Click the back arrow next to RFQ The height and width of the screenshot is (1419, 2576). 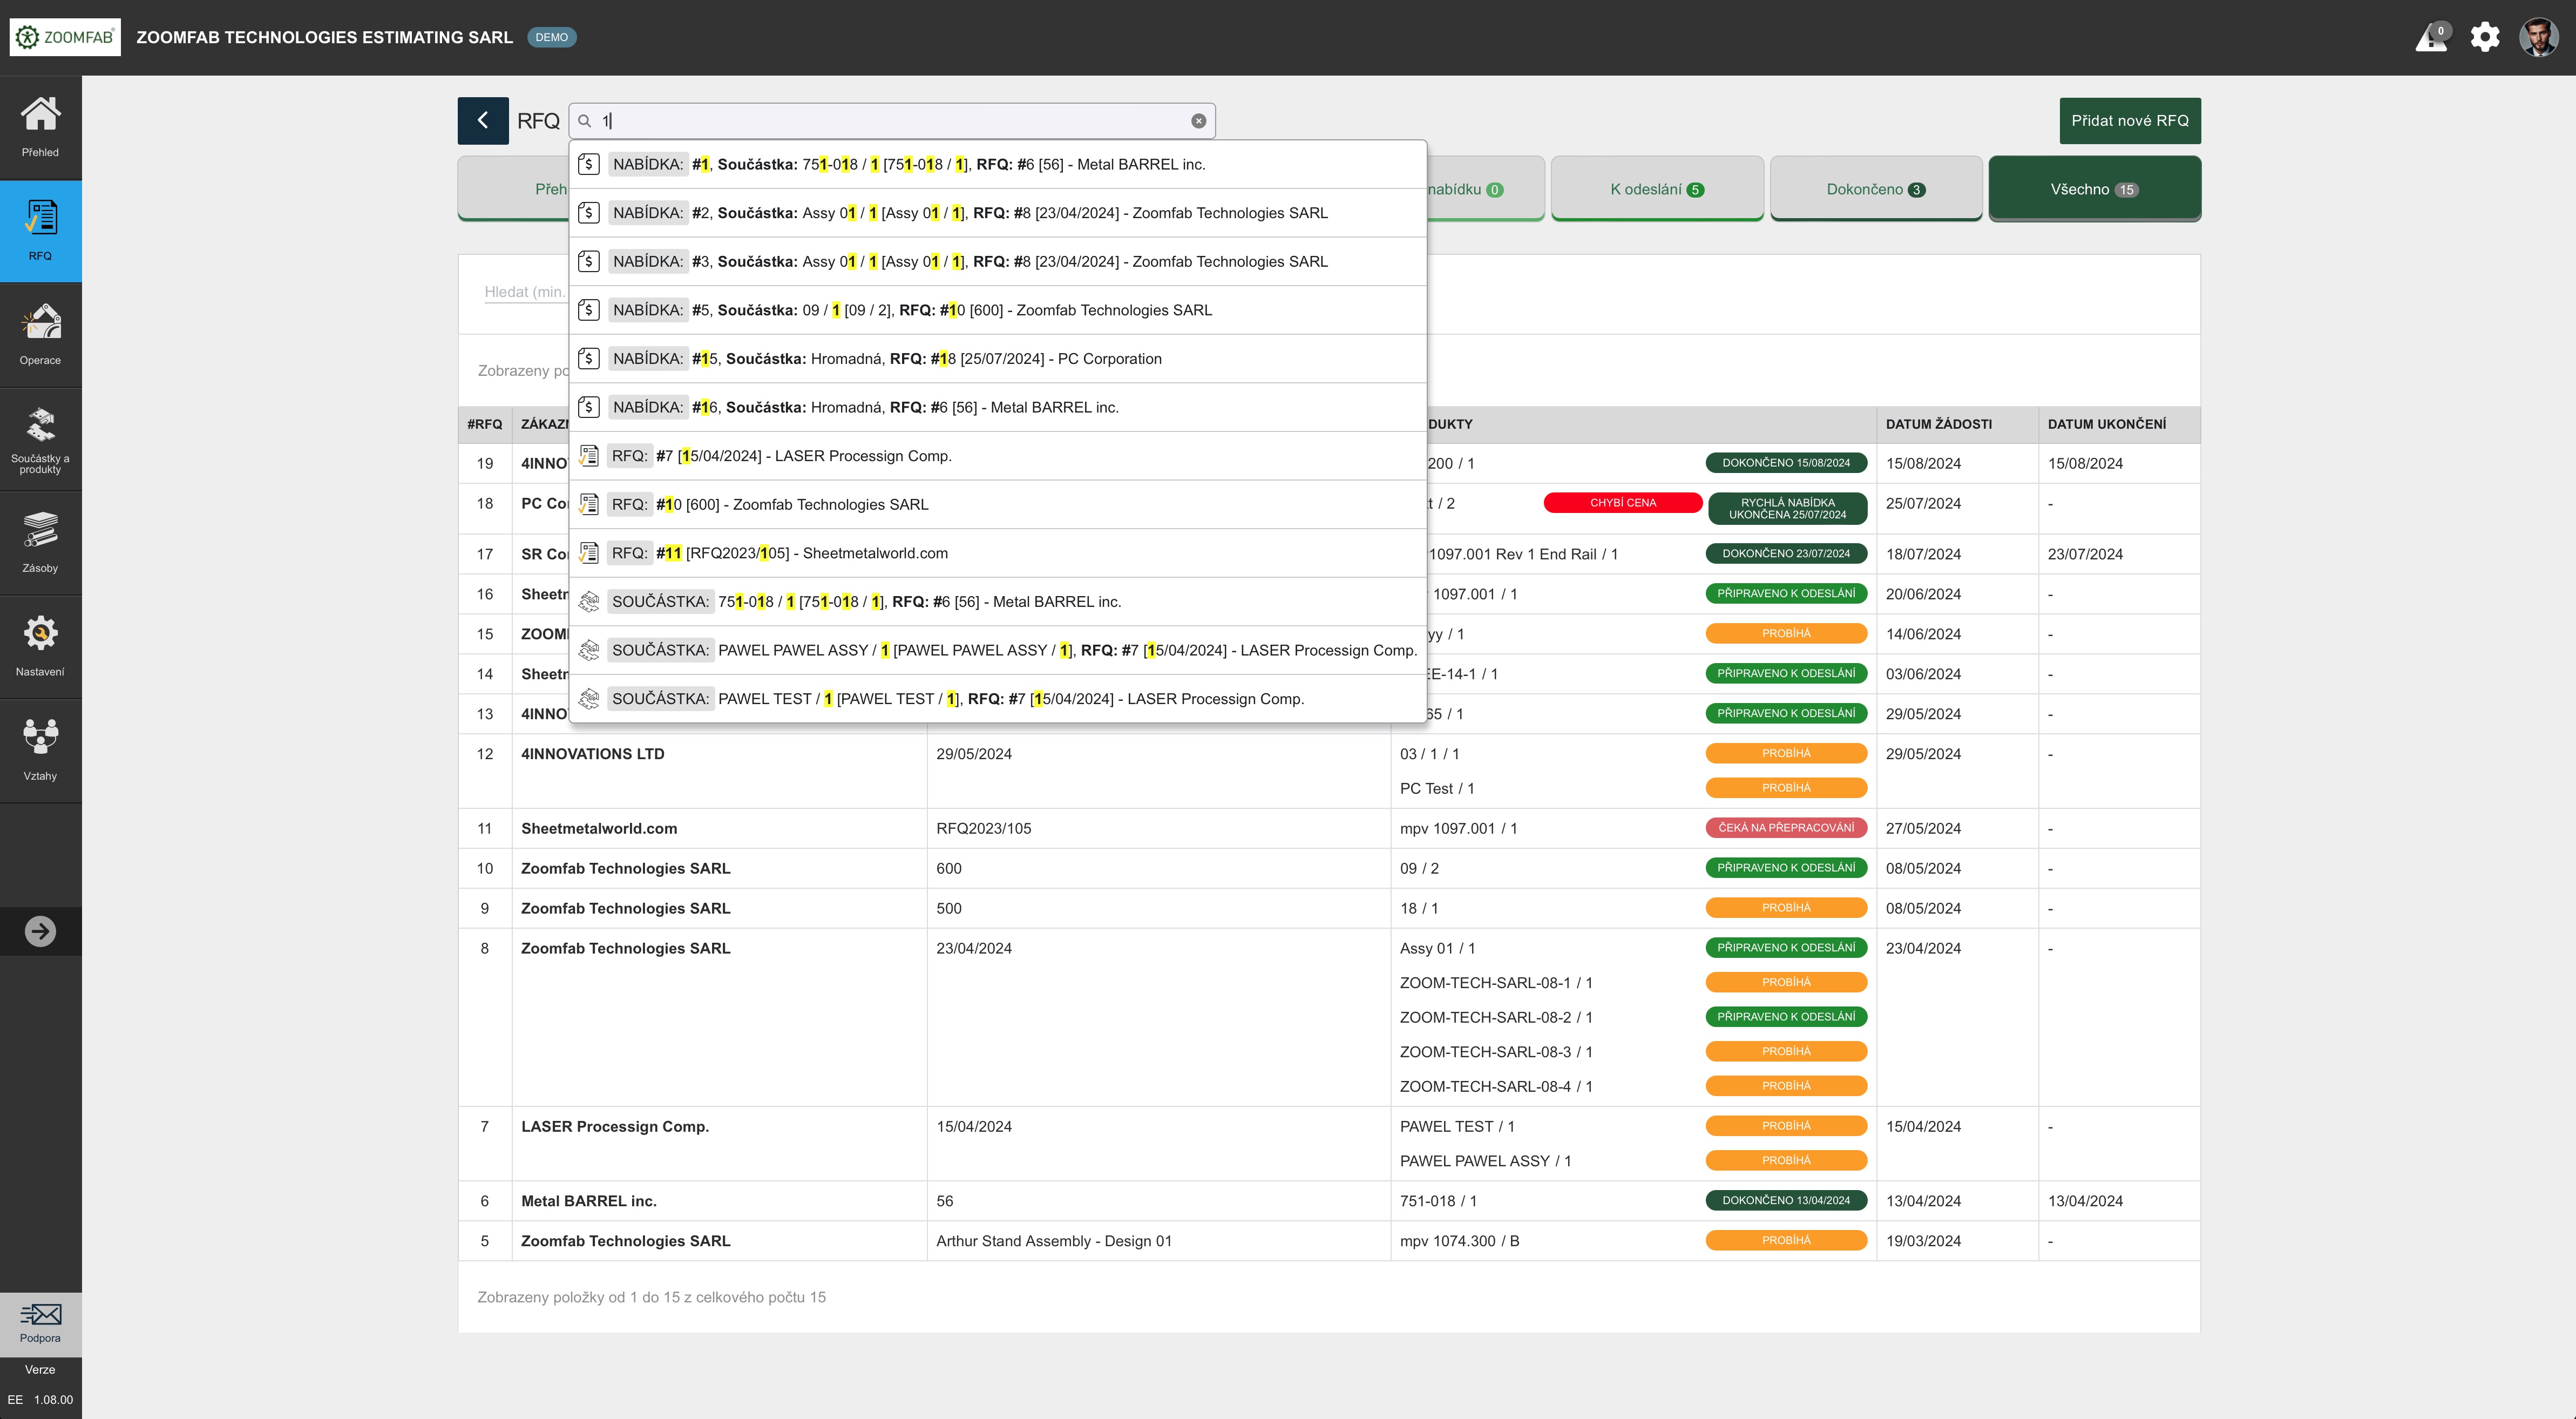[483, 121]
